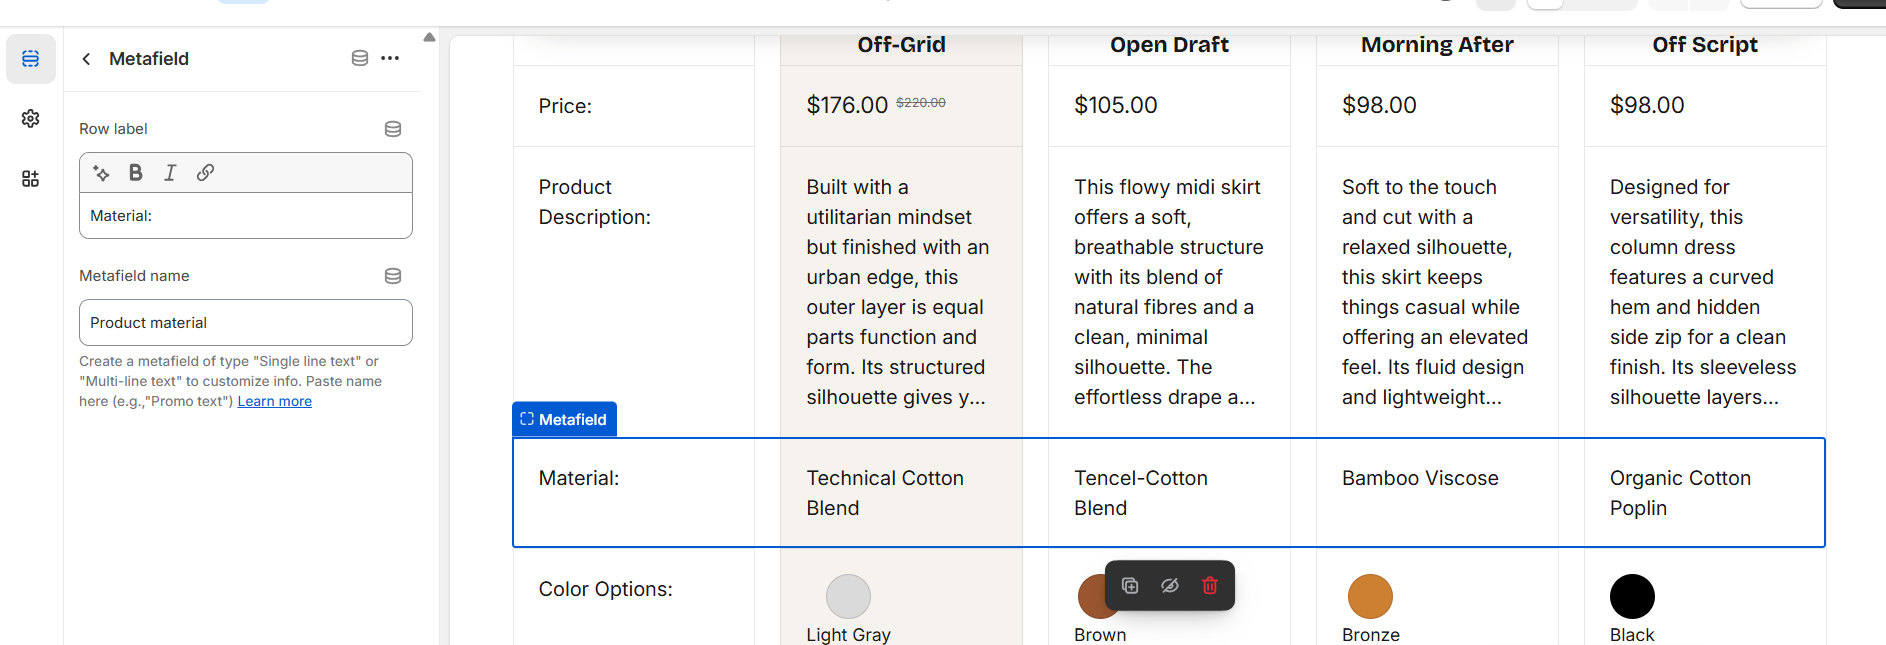Click the Metafield name input field
1886x645 pixels.
[x=246, y=323]
